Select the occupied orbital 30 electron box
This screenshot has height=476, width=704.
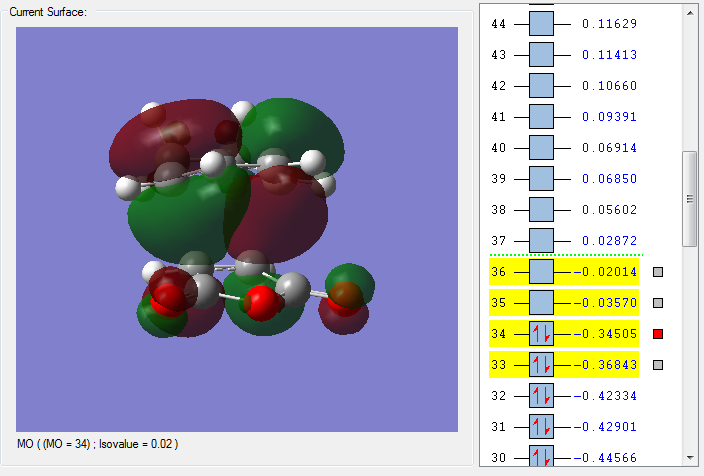point(541,456)
